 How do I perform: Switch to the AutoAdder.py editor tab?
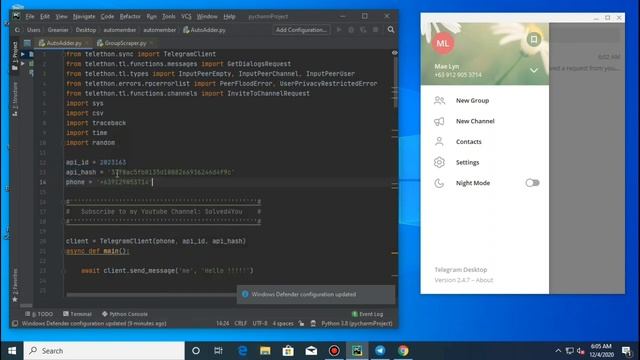pos(64,43)
